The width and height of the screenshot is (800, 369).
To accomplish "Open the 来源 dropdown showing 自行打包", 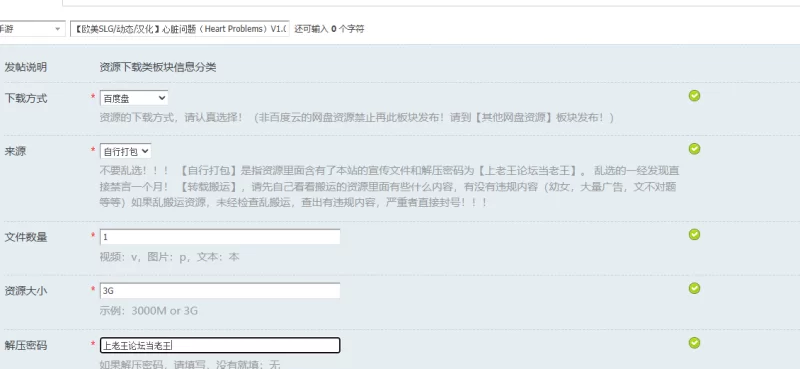I will [x=126, y=151].
